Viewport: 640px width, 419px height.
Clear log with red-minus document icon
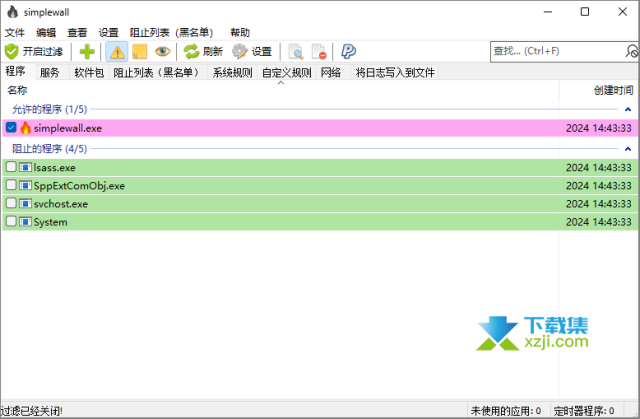[x=319, y=52]
